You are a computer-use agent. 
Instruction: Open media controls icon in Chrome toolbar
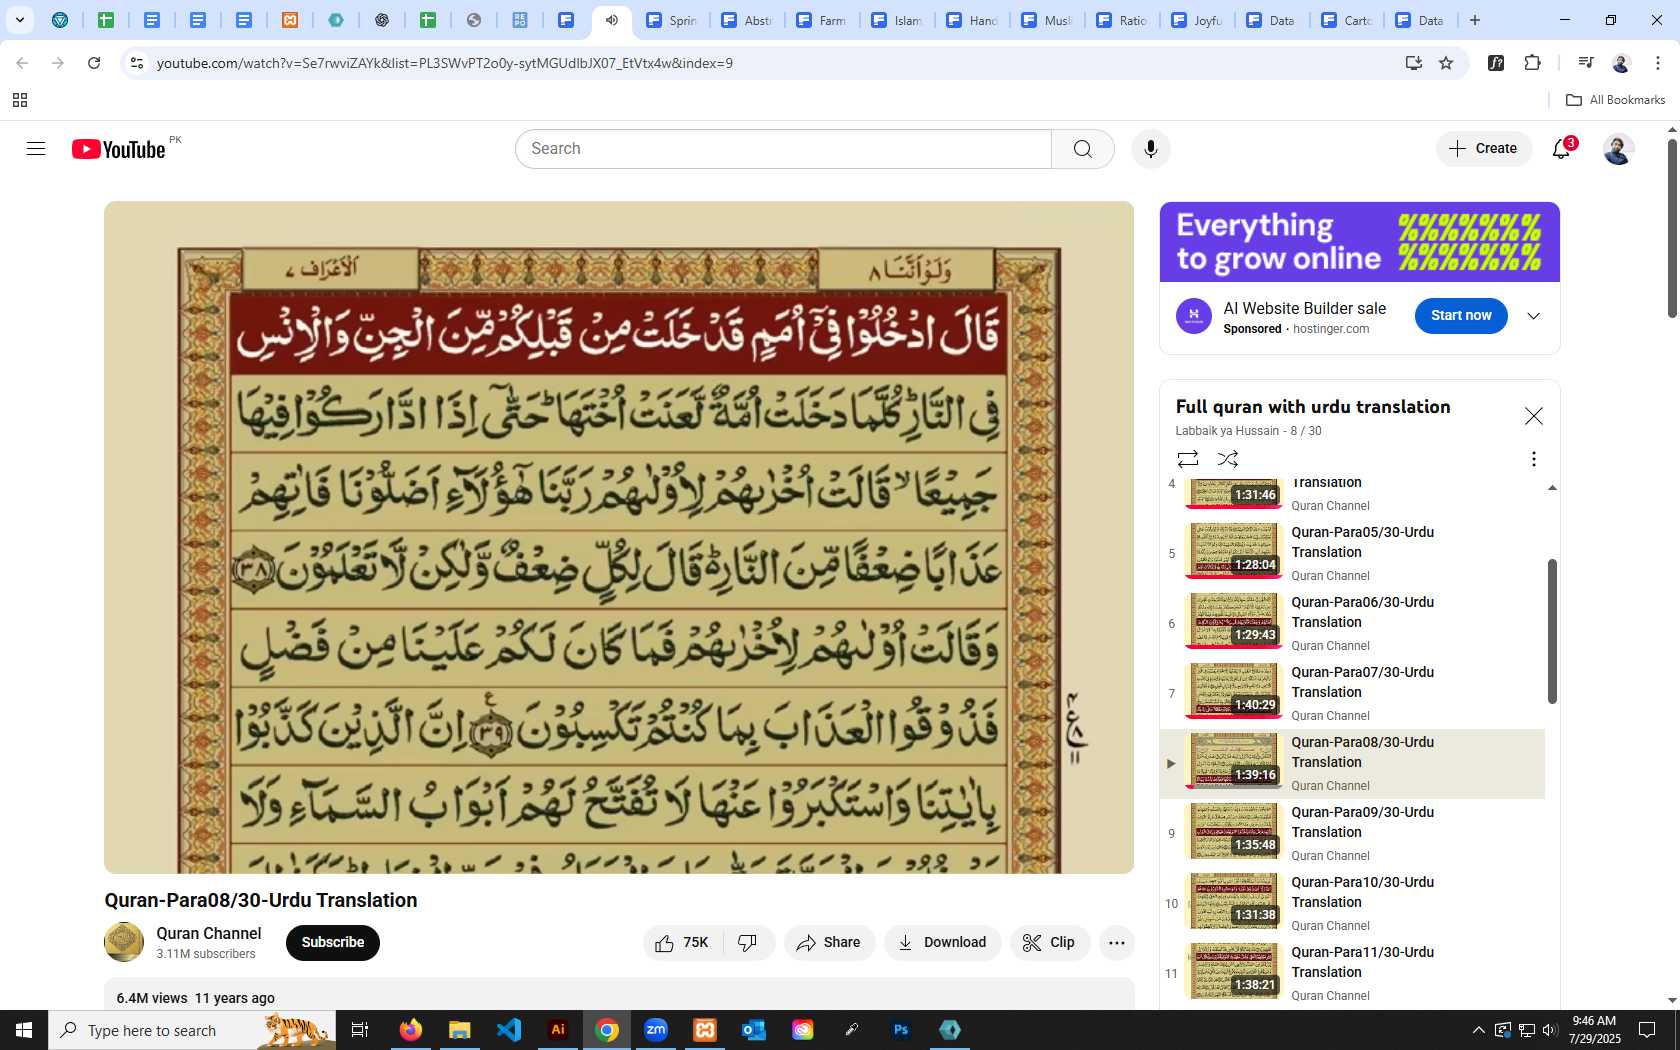tap(1585, 63)
